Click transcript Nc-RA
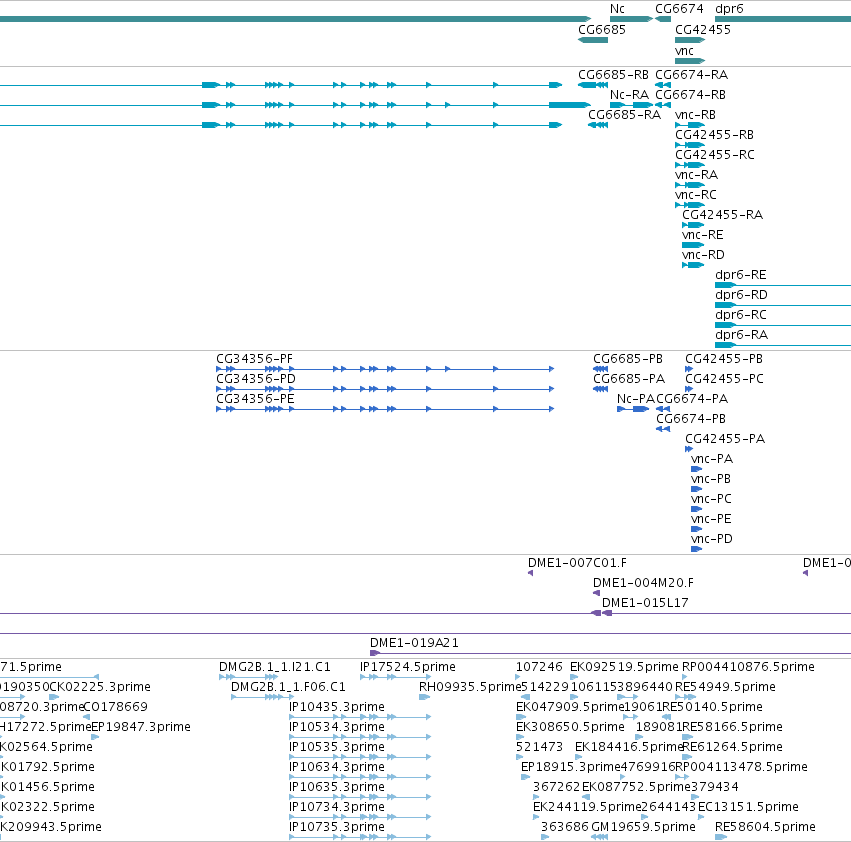This screenshot has height=842, width=851. click(630, 95)
